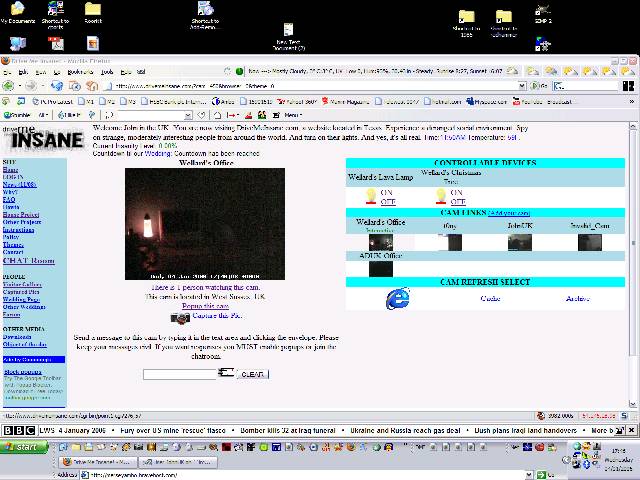Click the envelope icon to send message
The height and width of the screenshot is (480, 640).
226,372
